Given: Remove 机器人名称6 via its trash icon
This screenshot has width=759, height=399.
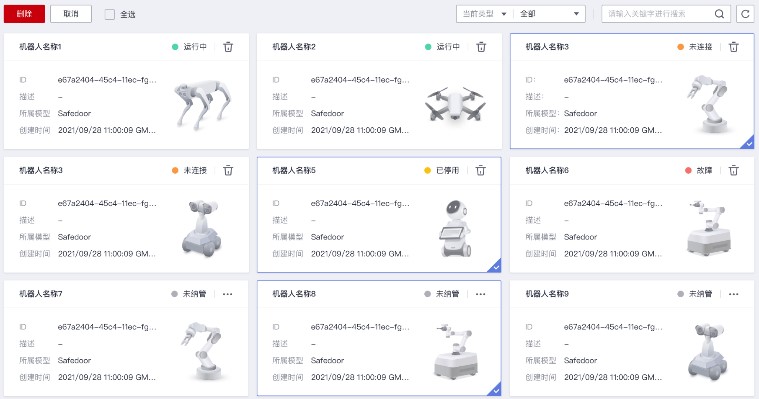Looking at the screenshot, I should (x=734, y=170).
